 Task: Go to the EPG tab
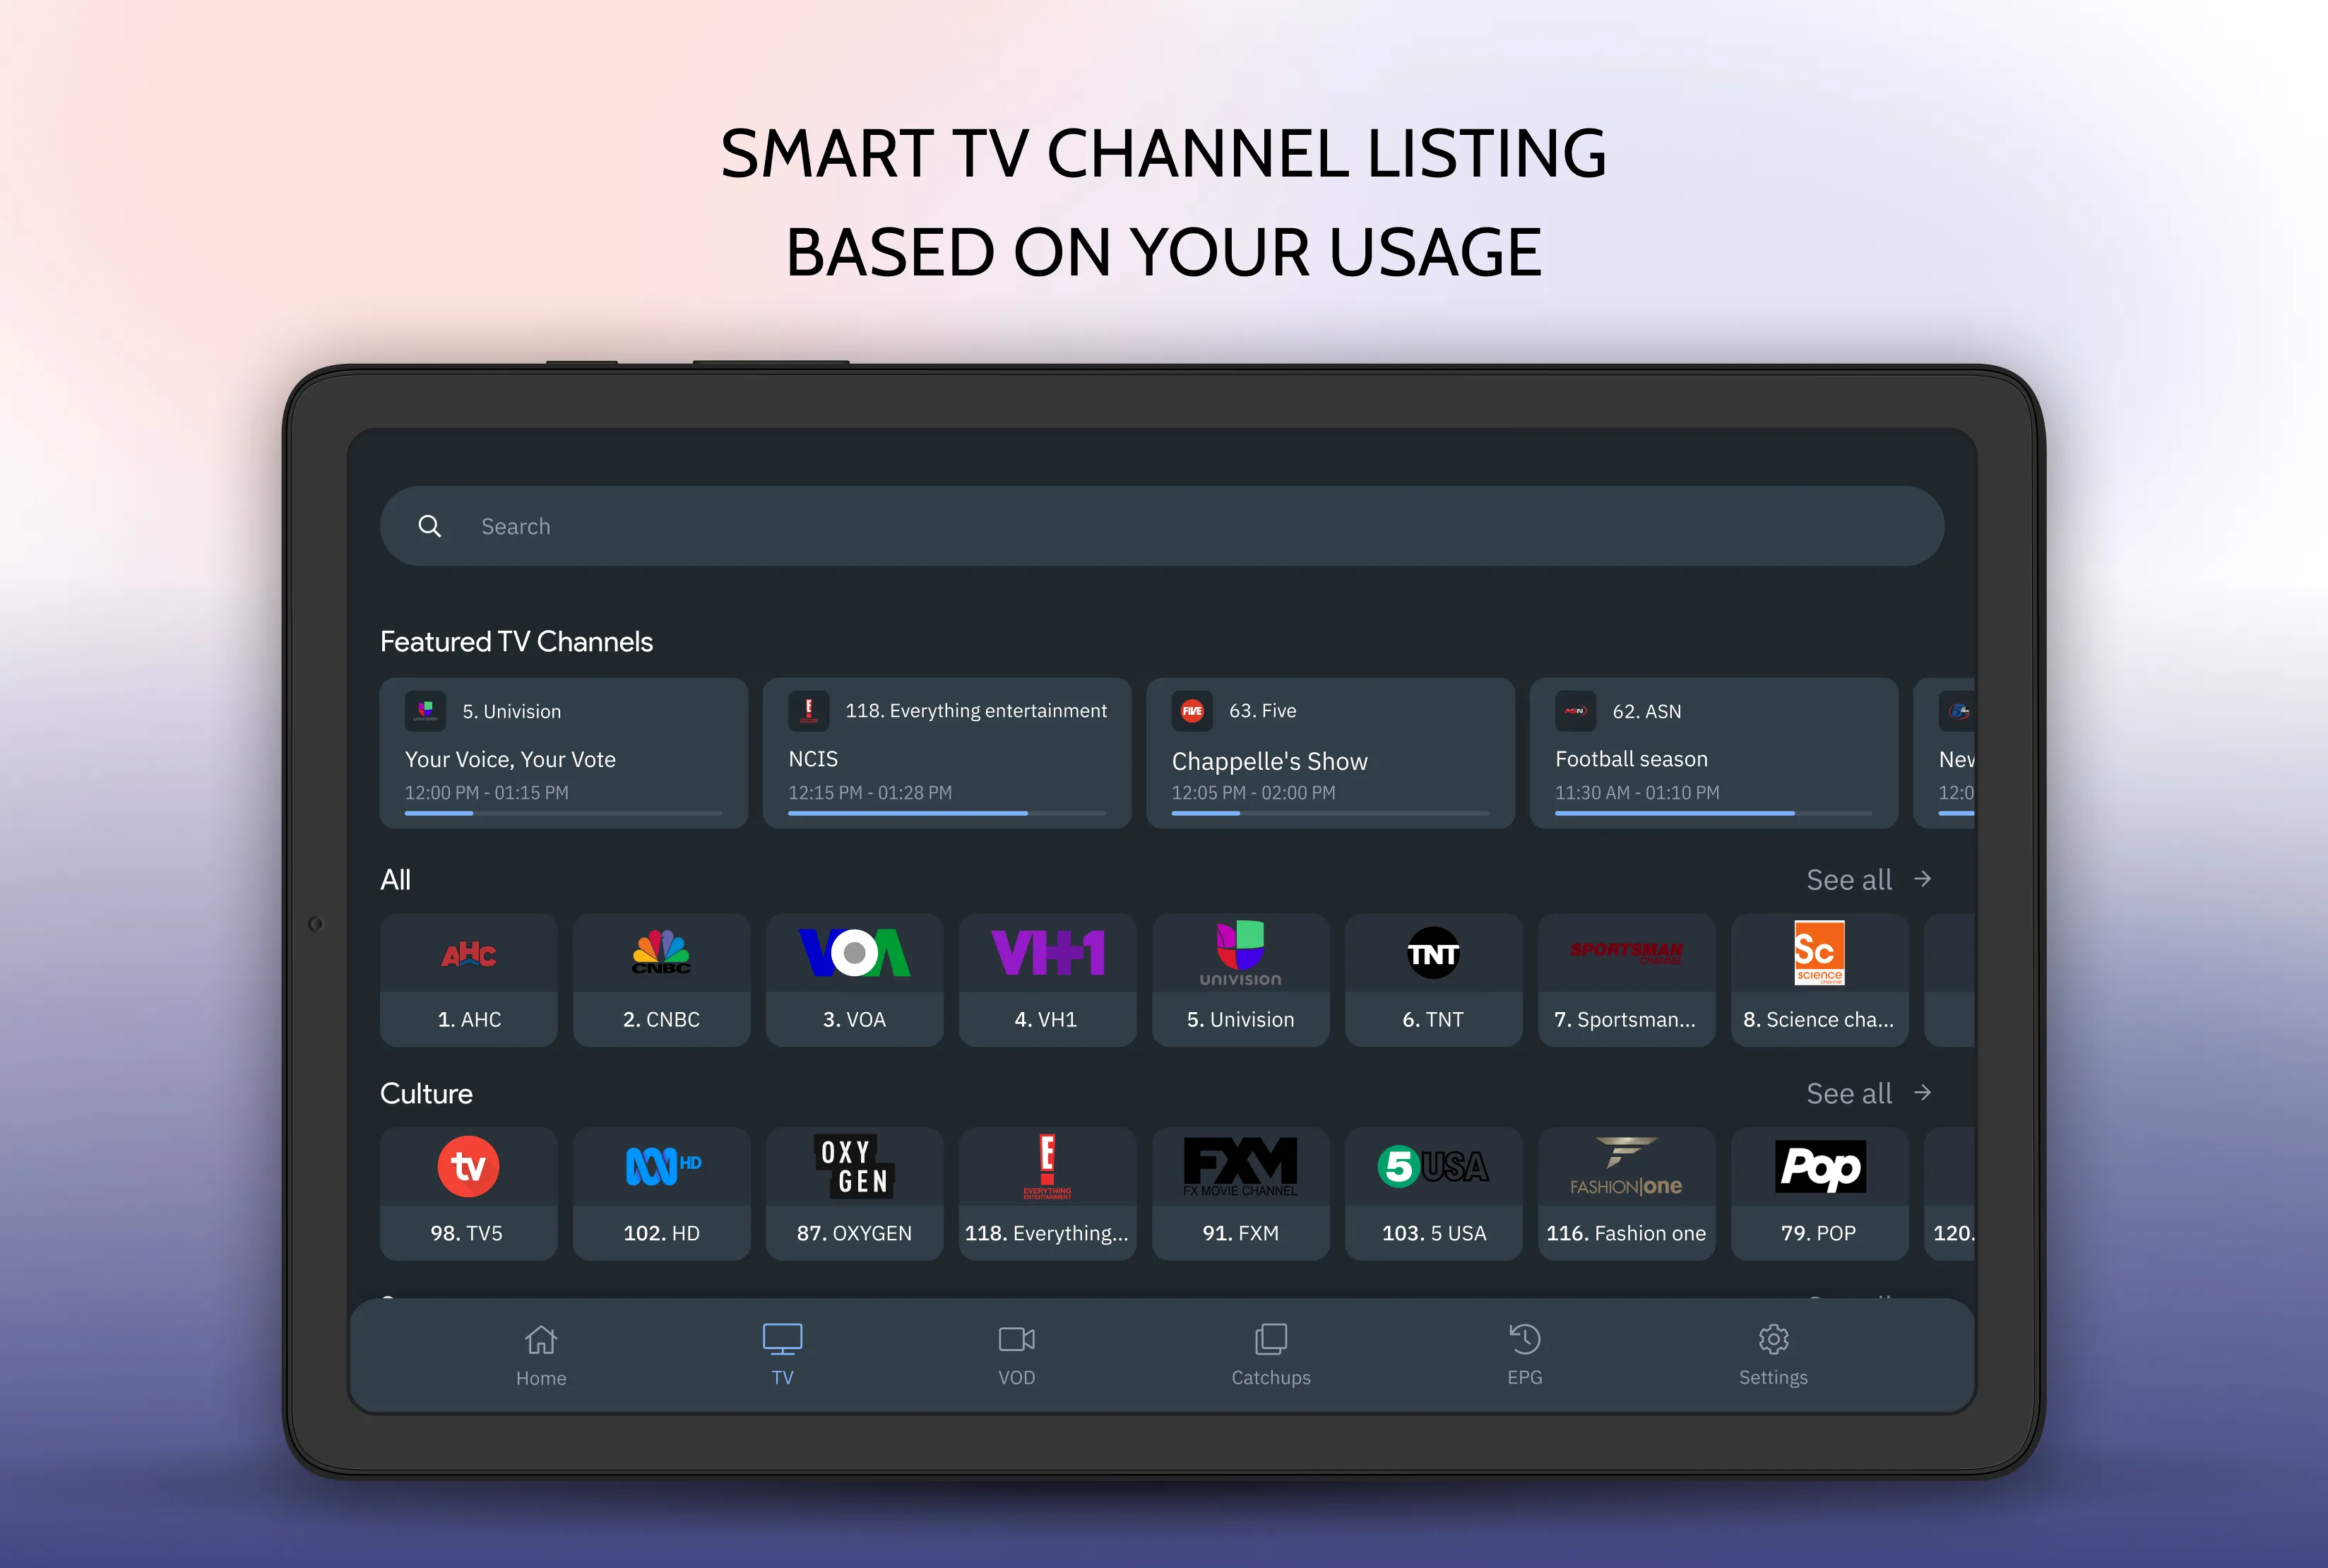pyautogui.click(x=1525, y=1355)
